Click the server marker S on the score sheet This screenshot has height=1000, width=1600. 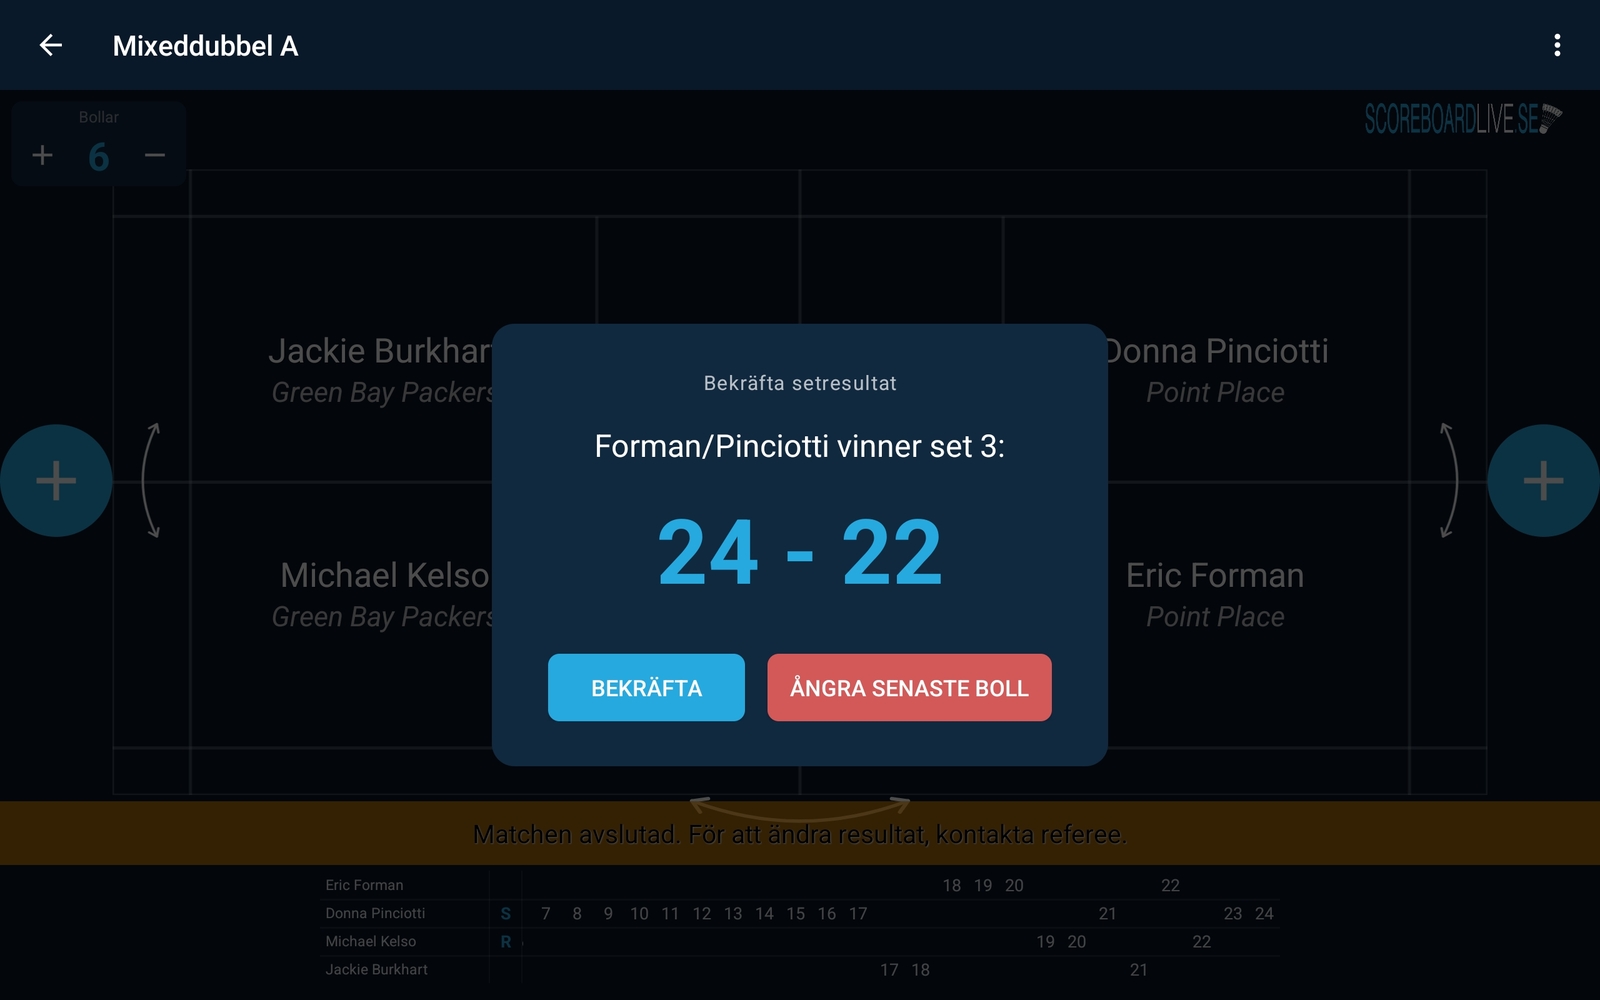tap(506, 913)
